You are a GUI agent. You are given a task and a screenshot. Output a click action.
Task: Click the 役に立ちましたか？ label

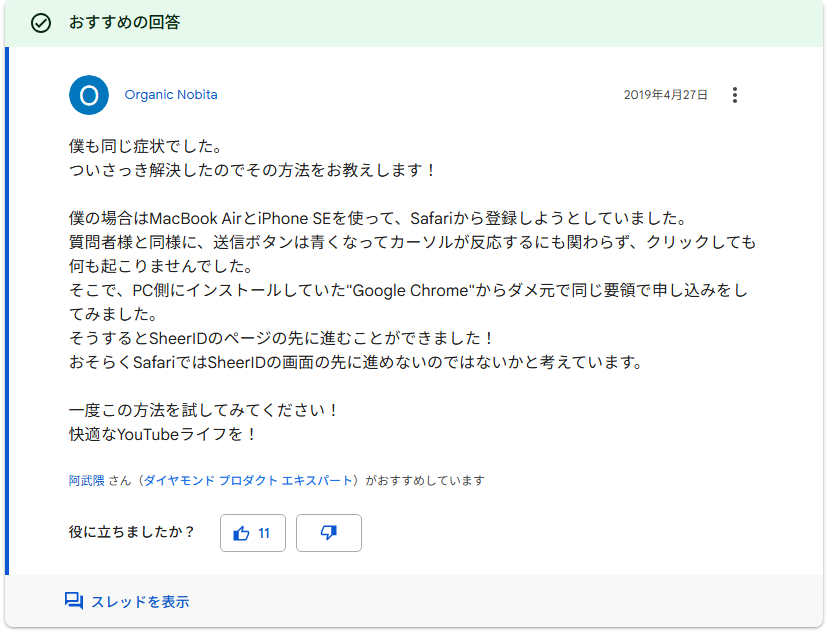(132, 533)
